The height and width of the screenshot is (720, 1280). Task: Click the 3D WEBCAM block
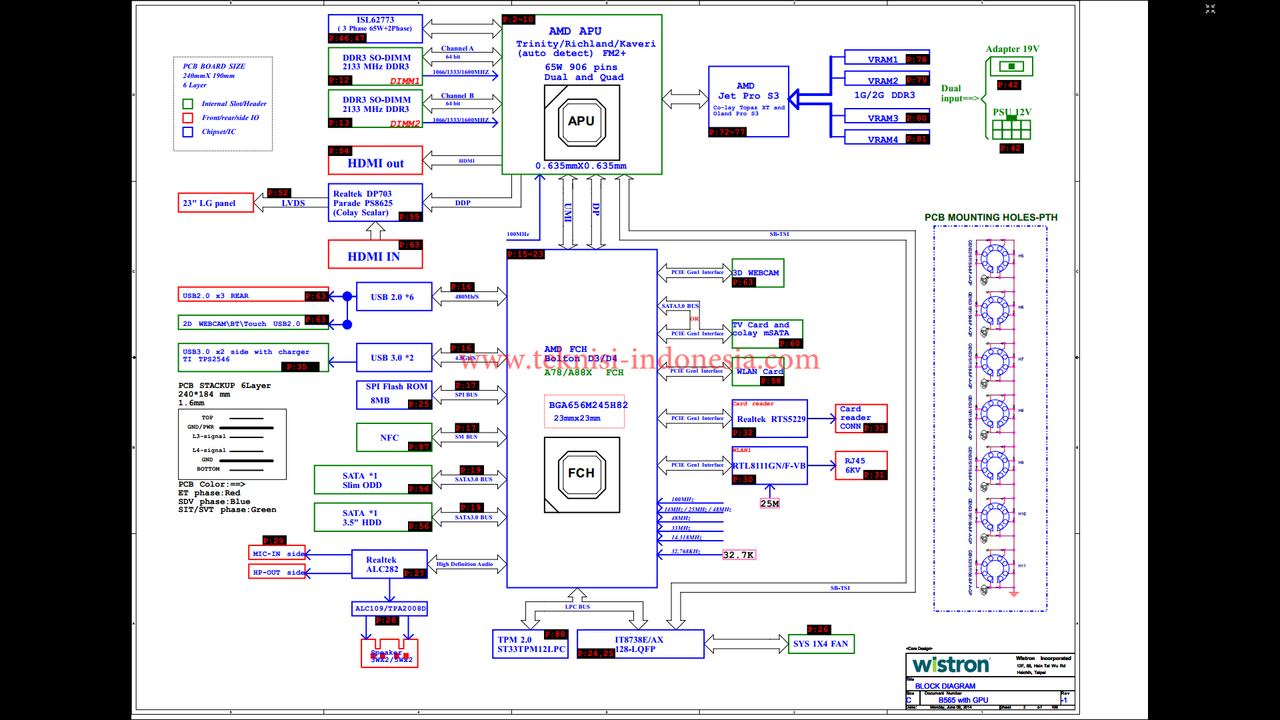[x=756, y=274]
